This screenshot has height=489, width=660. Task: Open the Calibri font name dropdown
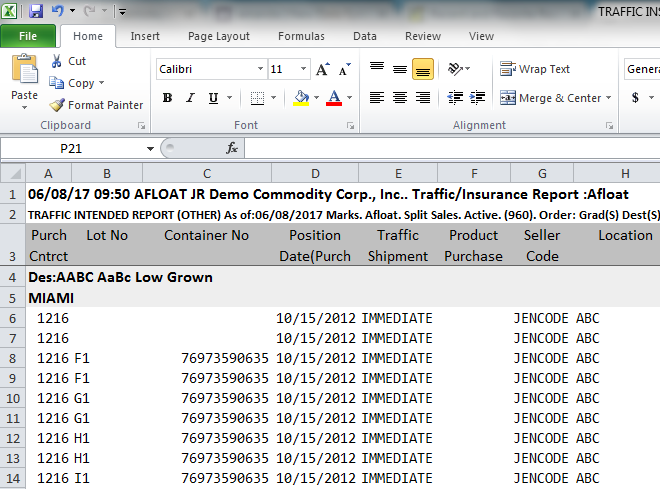[260, 69]
